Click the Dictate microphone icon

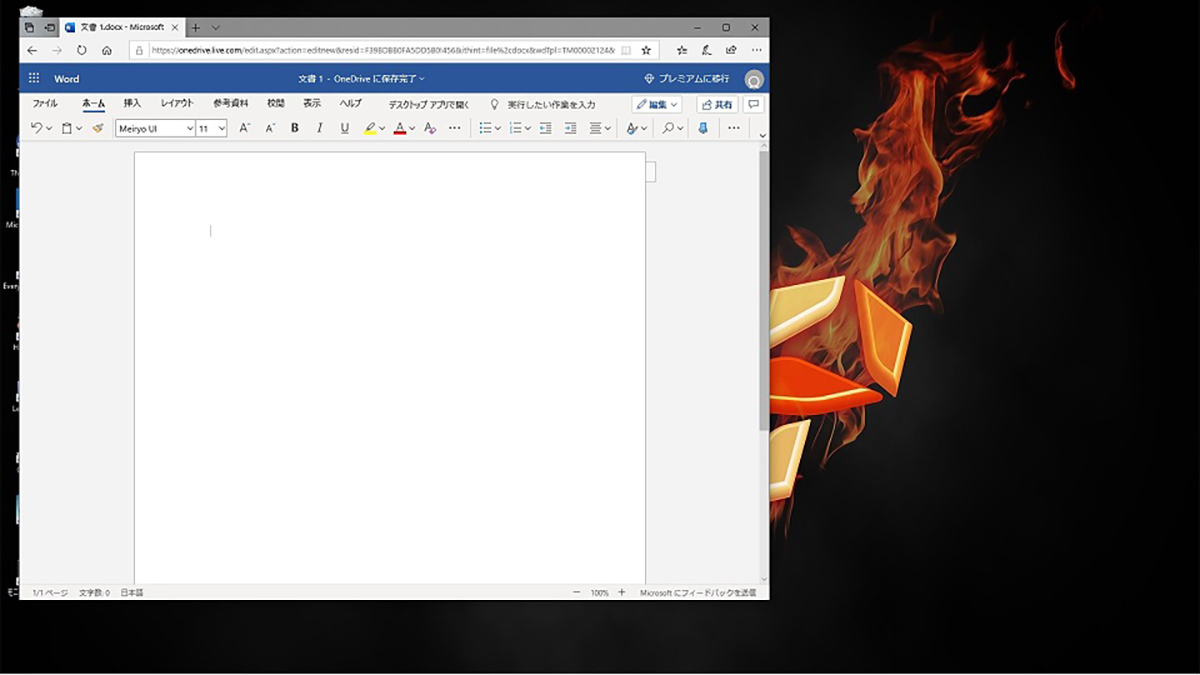[x=703, y=128]
